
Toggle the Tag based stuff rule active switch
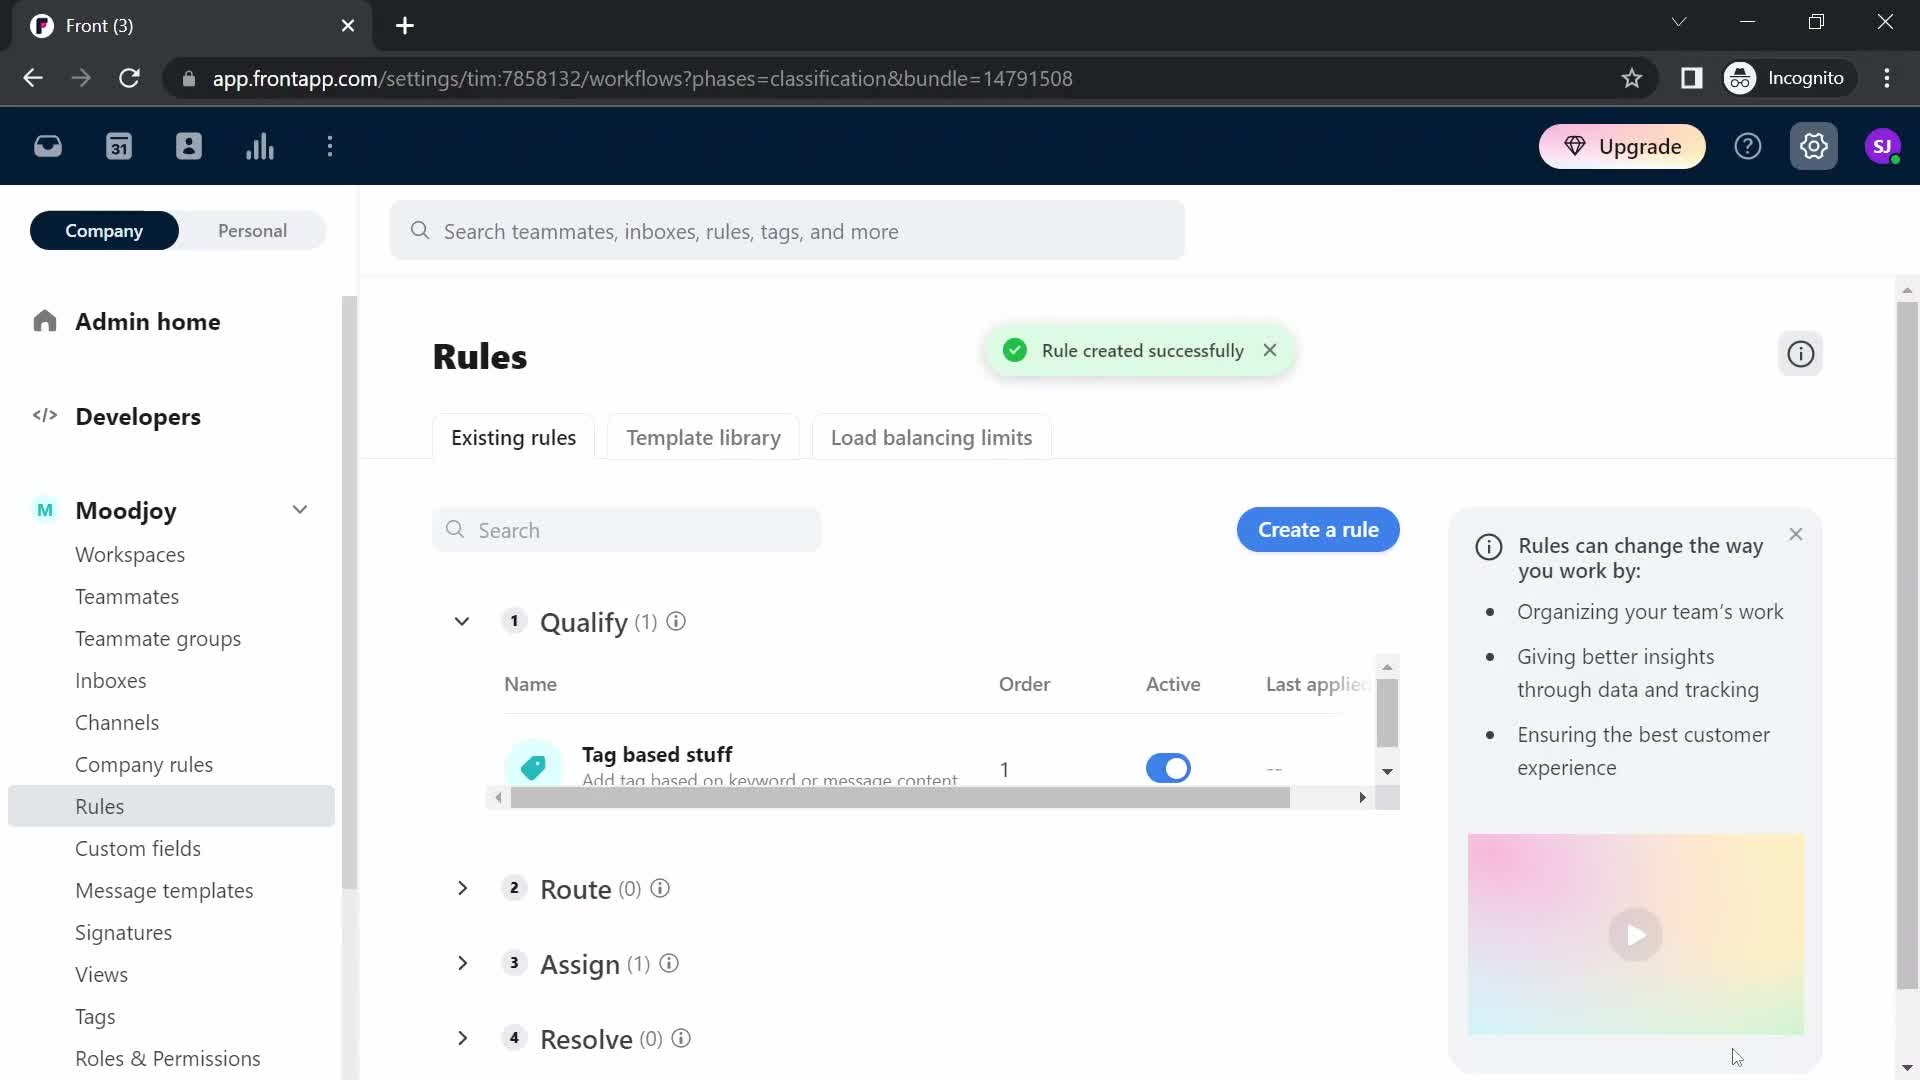coord(1167,766)
